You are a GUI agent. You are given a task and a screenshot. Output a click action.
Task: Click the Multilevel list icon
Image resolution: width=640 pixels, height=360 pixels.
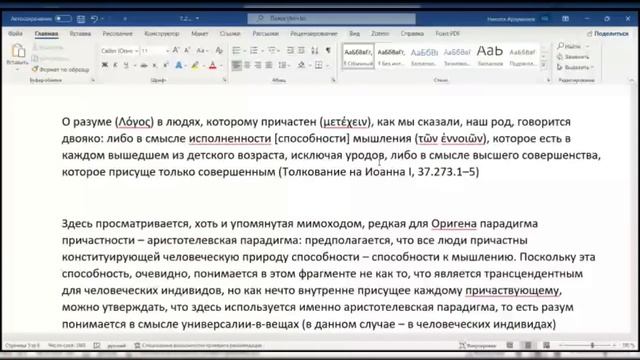pos(271,51)
